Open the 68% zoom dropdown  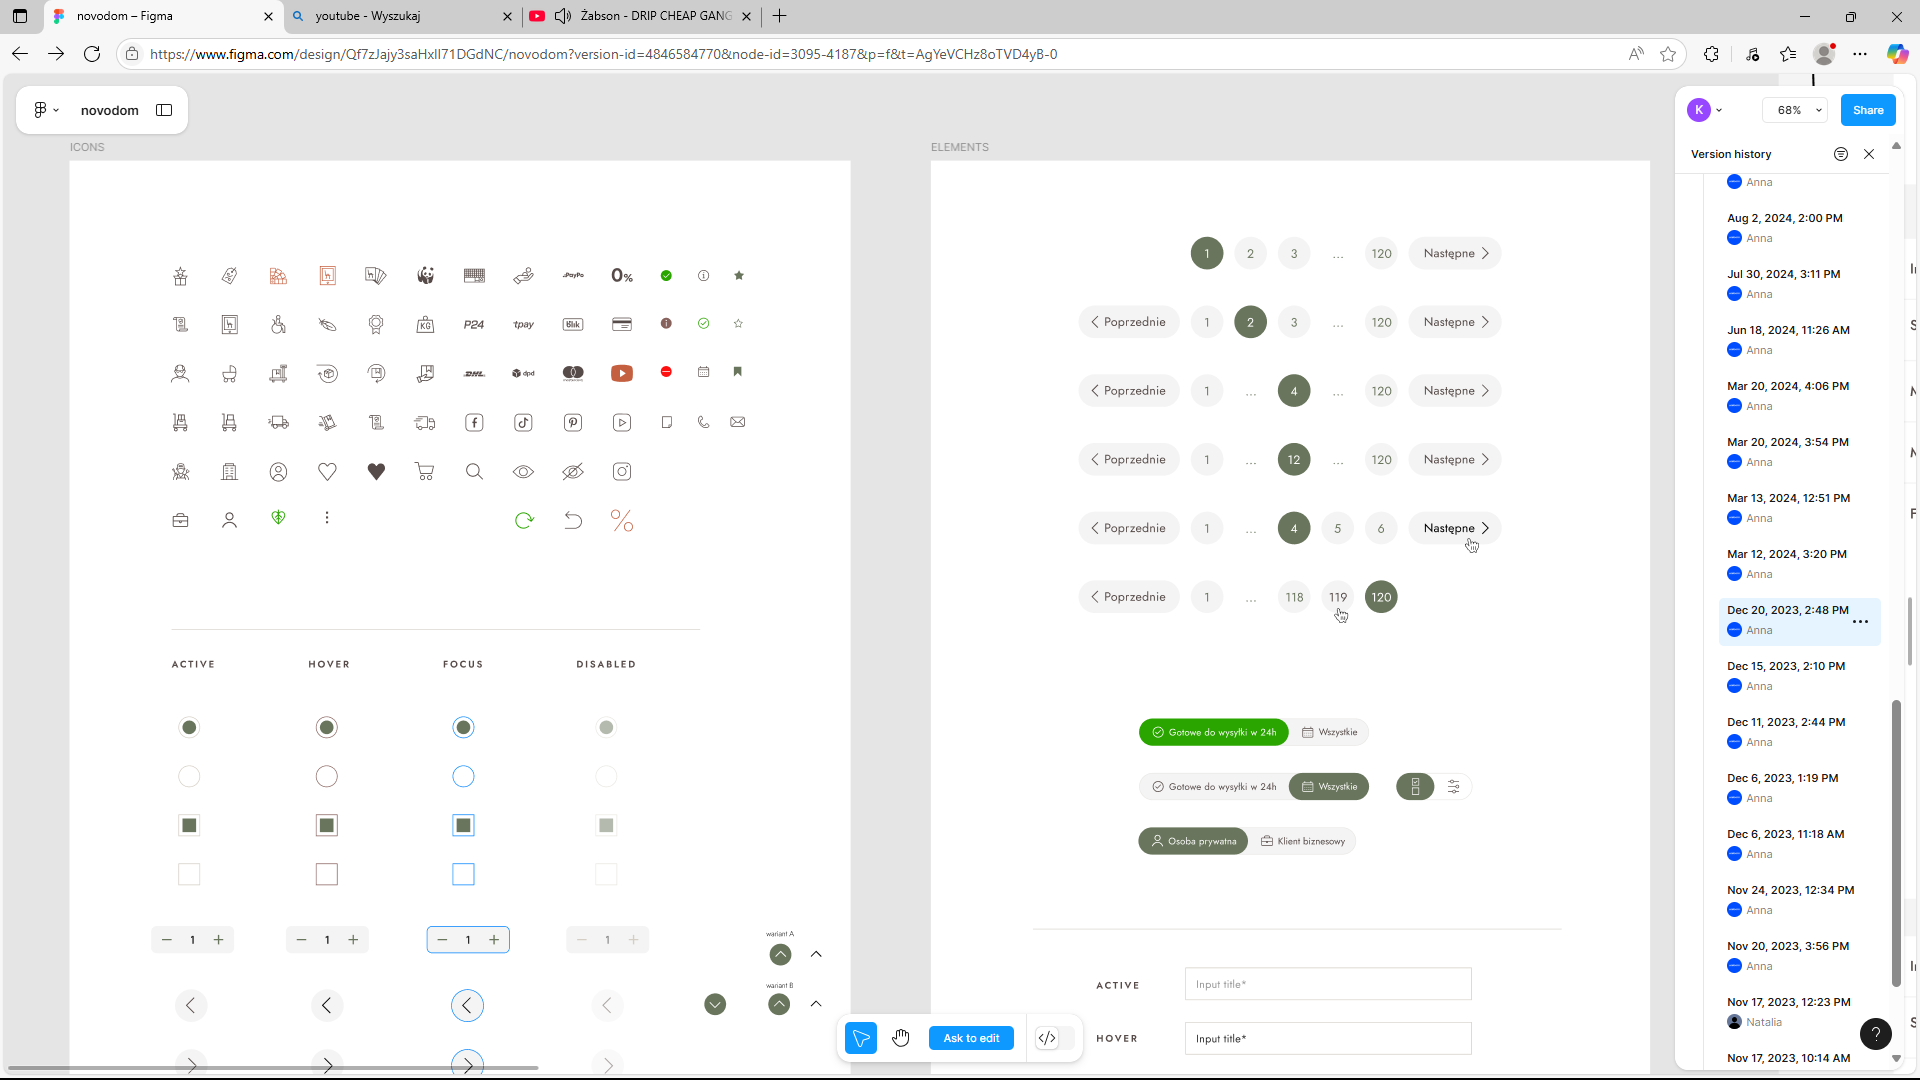click(1796, 110)
